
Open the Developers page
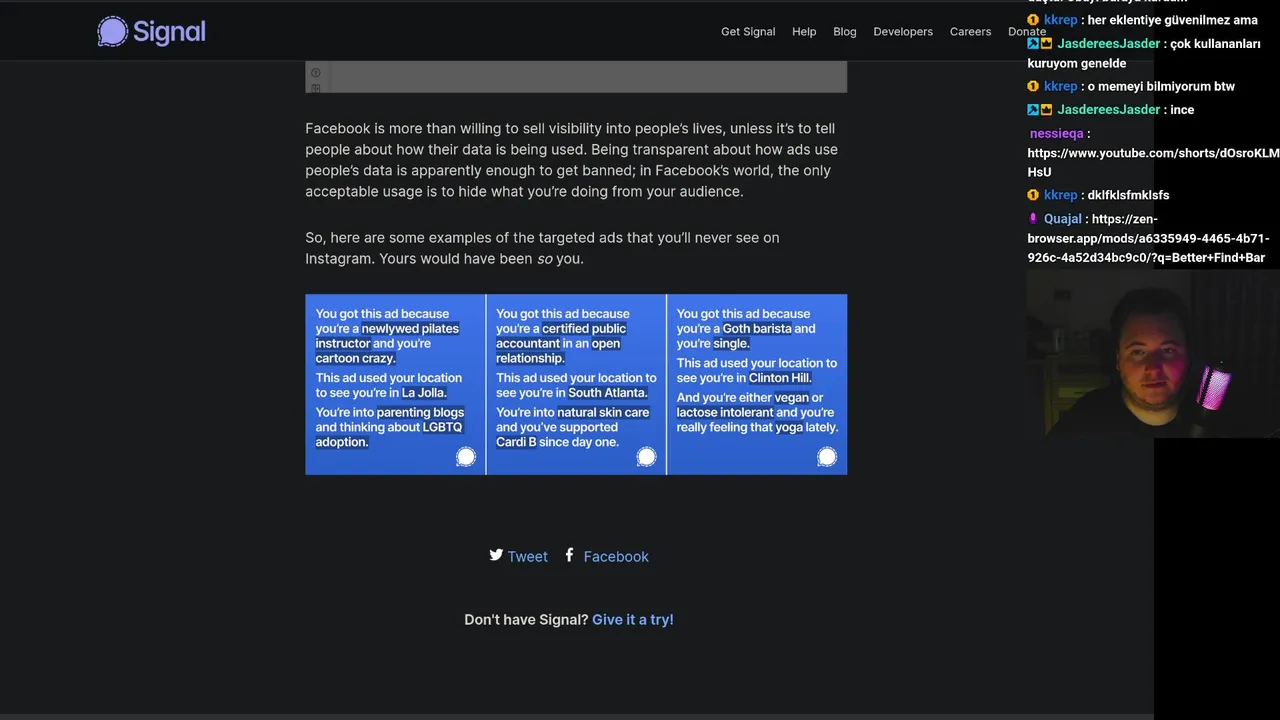pos(903,31)
